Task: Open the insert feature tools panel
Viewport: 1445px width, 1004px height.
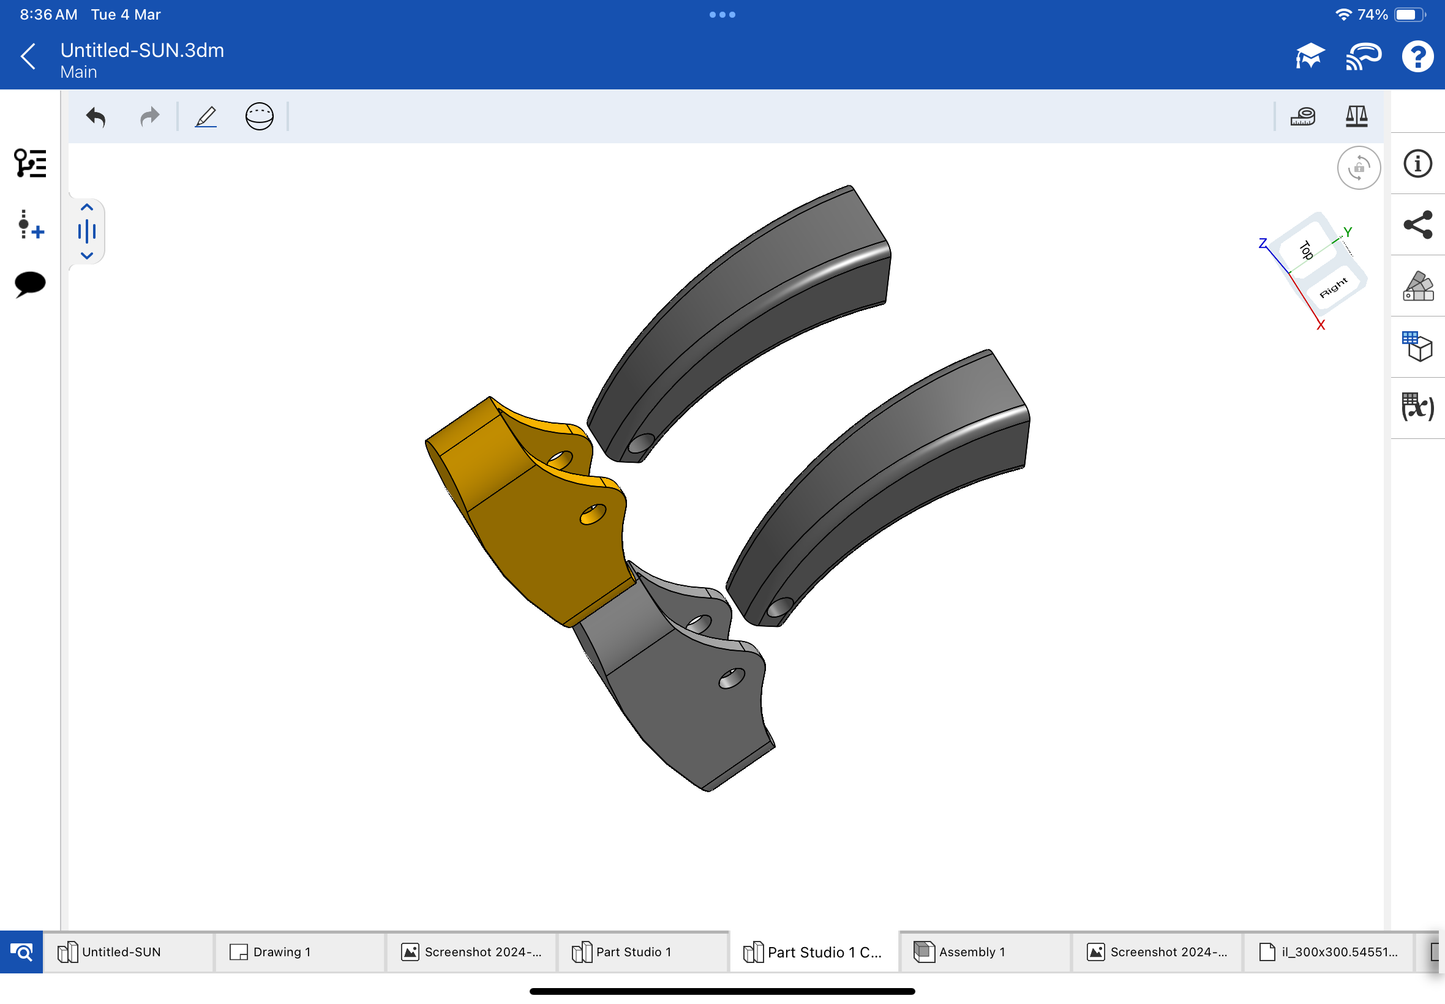Action: click(30, 225)
